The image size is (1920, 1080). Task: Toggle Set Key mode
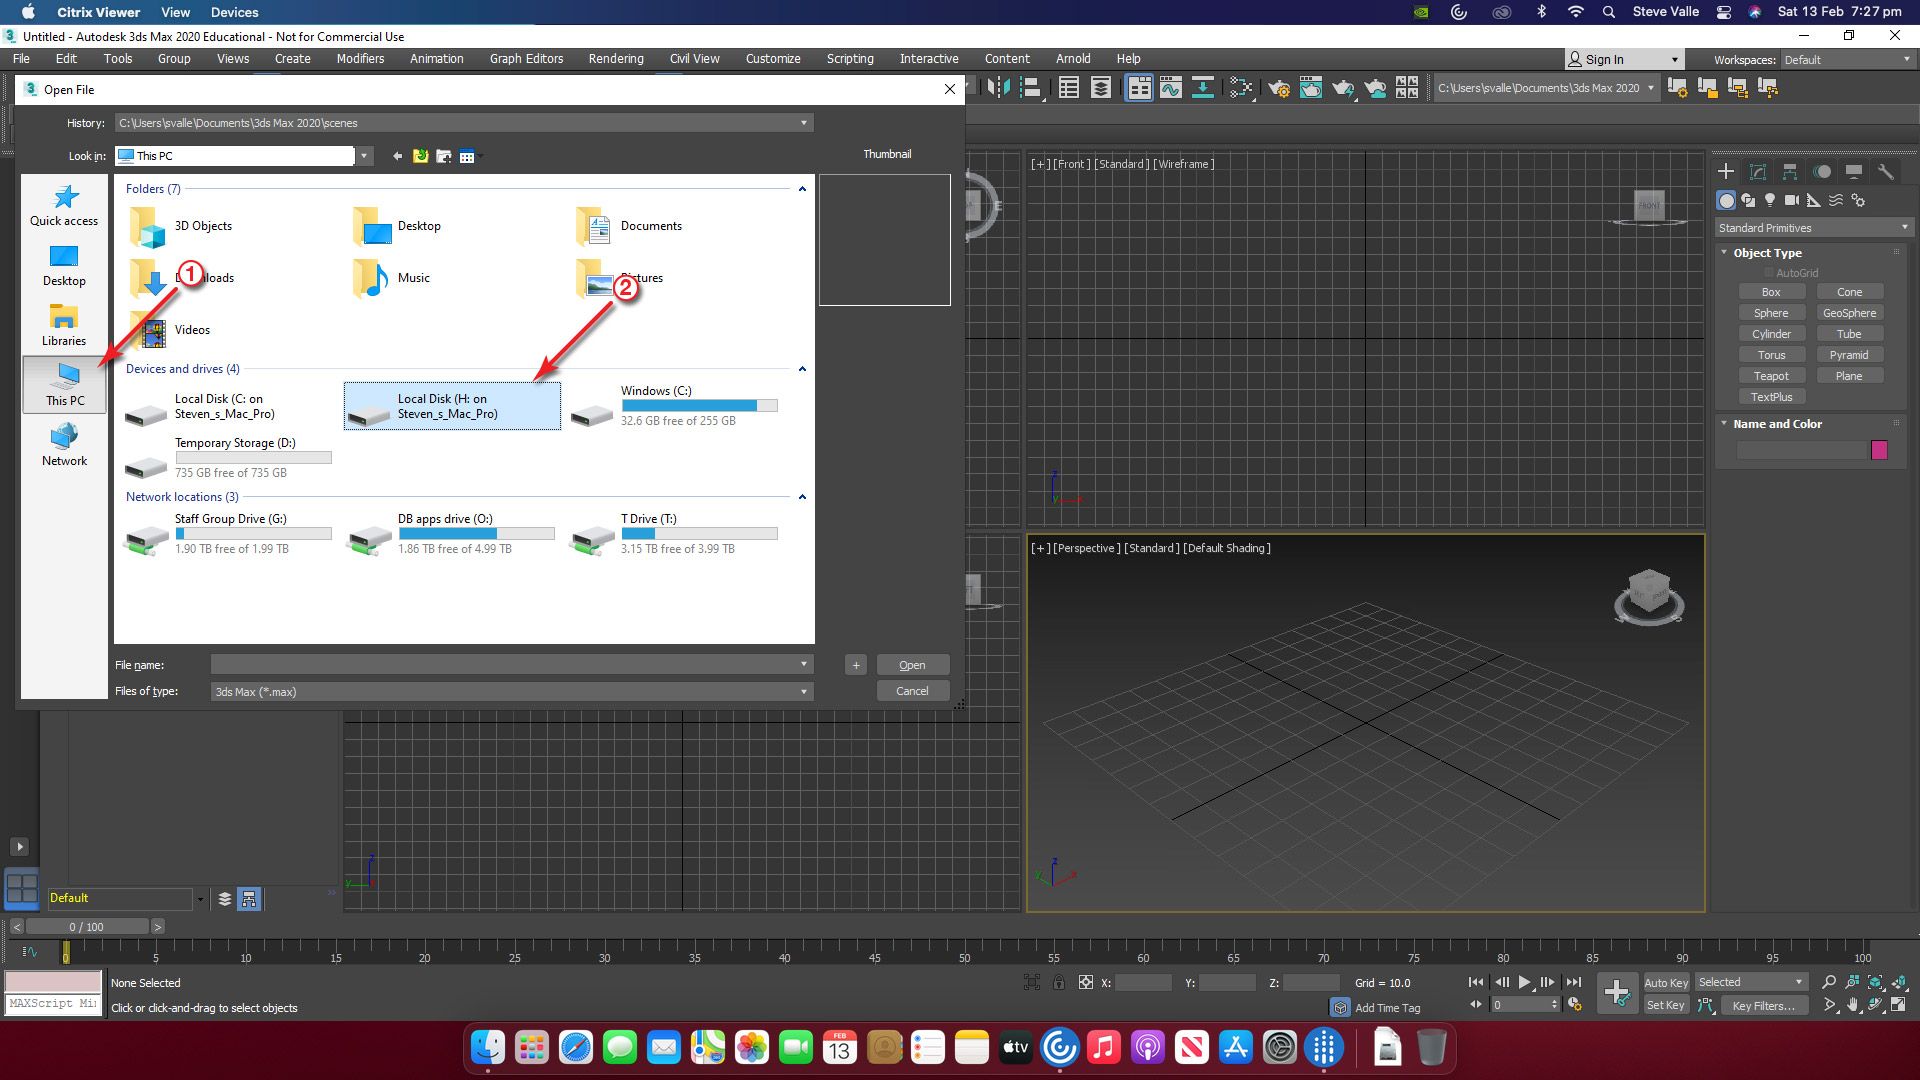(1665, 1005)
